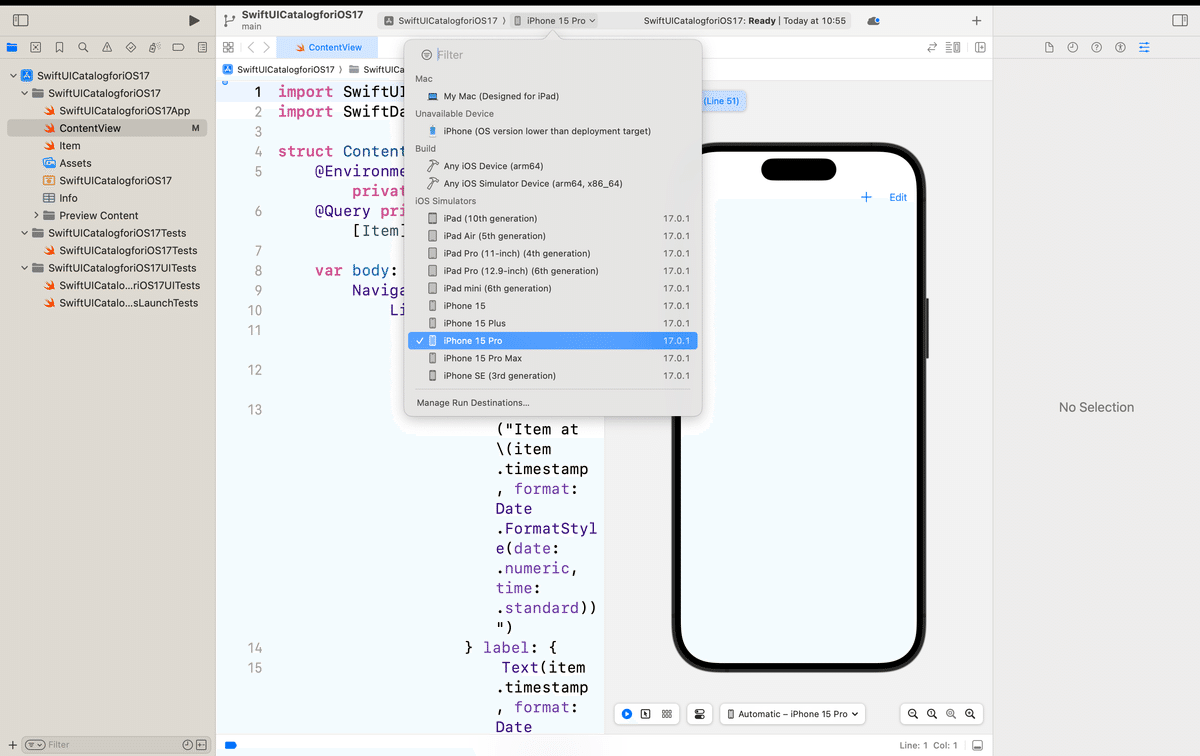
Task: Go back in editor history
Action: (251, 47)
